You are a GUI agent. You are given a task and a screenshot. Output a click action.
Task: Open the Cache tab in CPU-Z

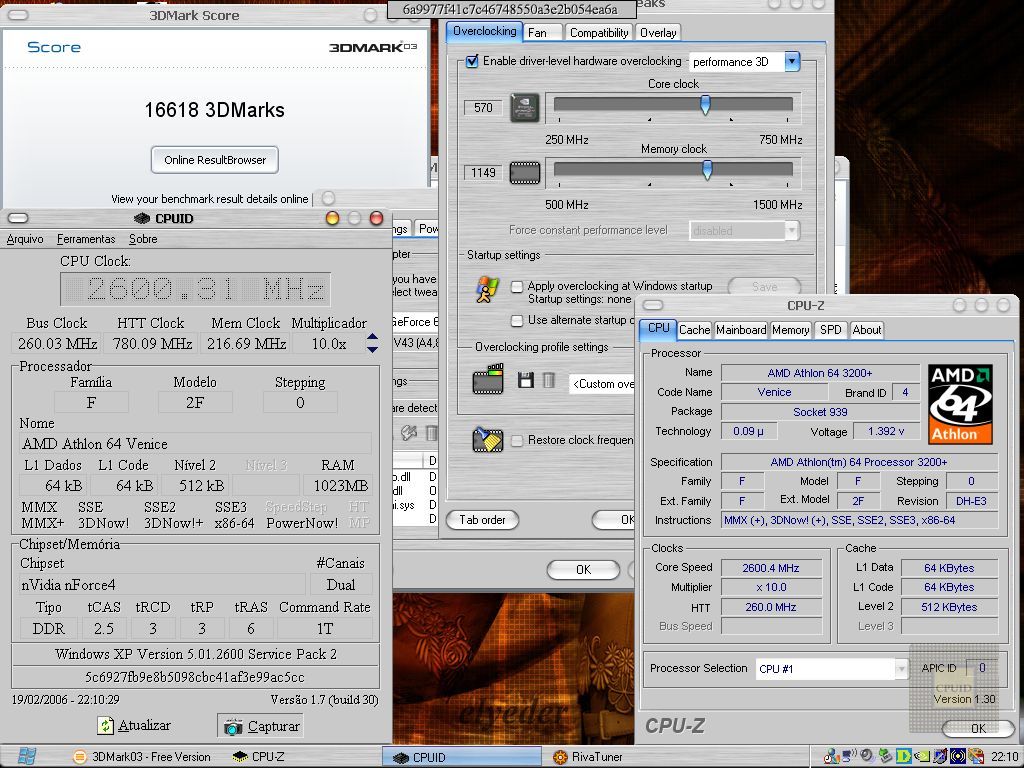pos(694,330)
